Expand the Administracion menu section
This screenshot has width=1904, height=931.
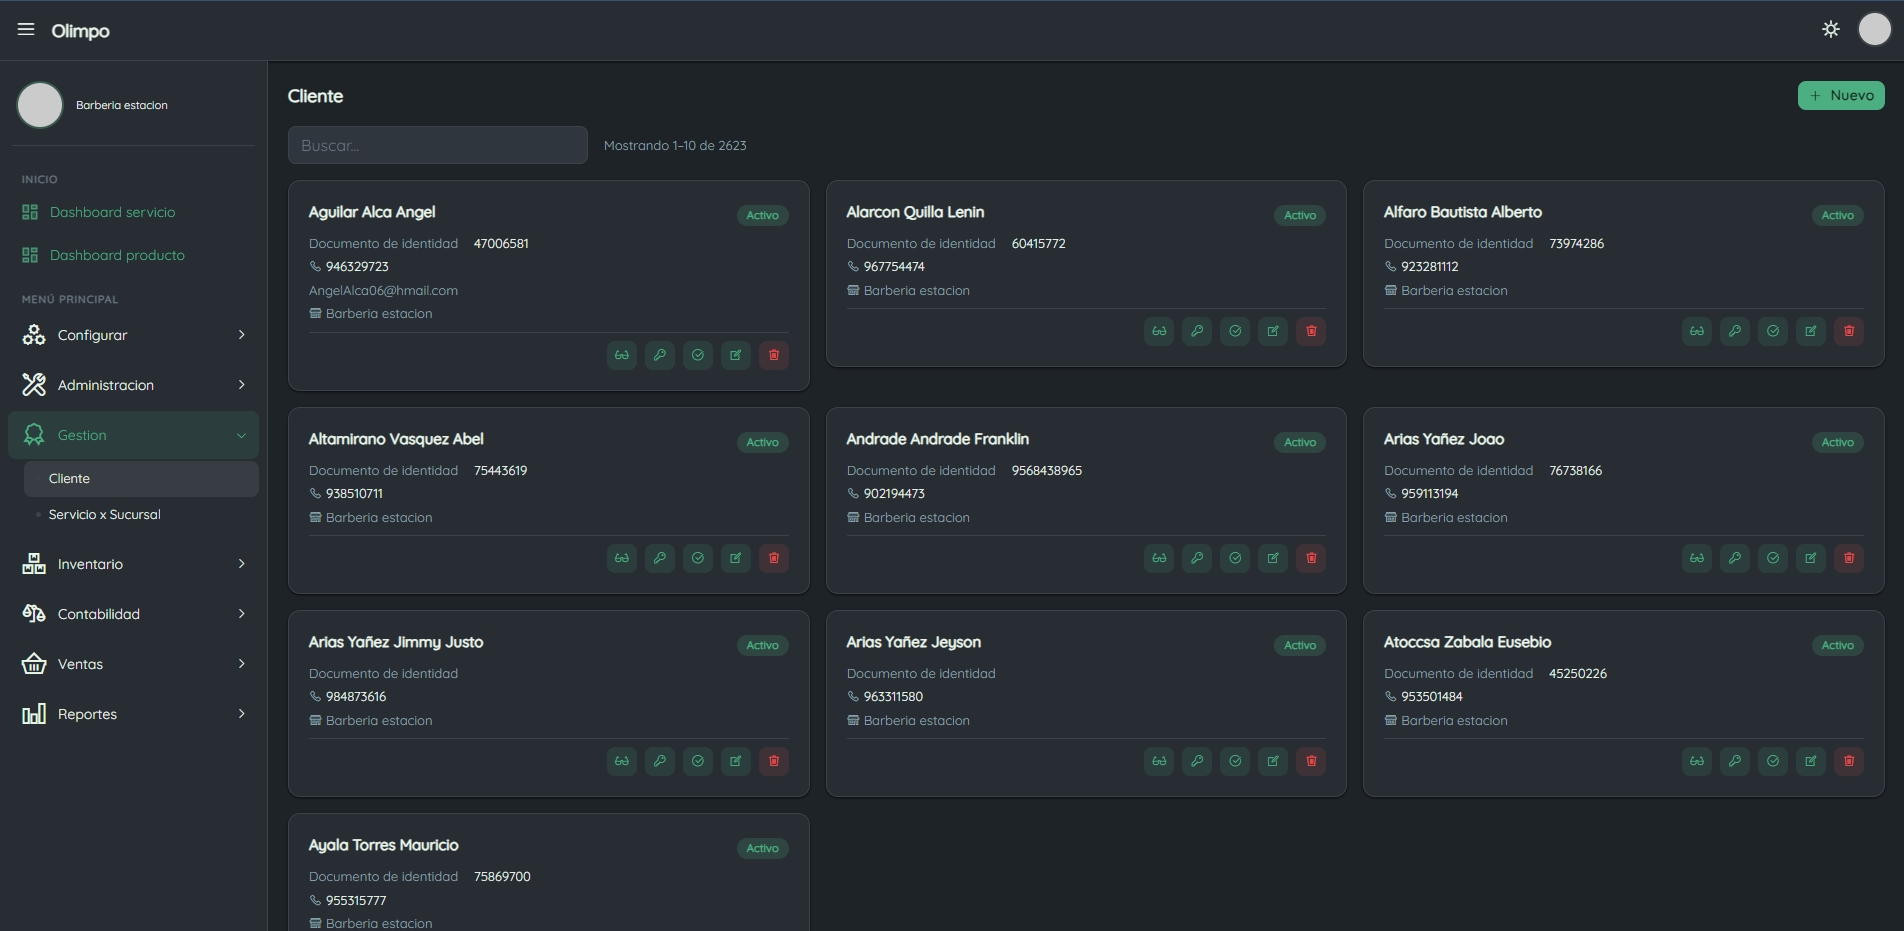coord(133,385)
